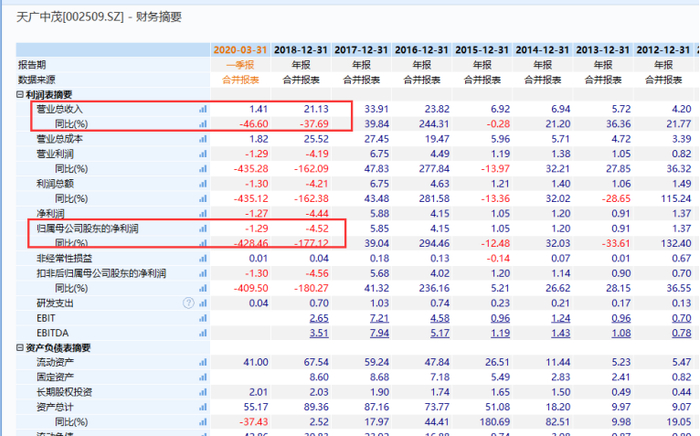Select the 2015-12-31 column header

pyautogui.click(x=482, y=50)
